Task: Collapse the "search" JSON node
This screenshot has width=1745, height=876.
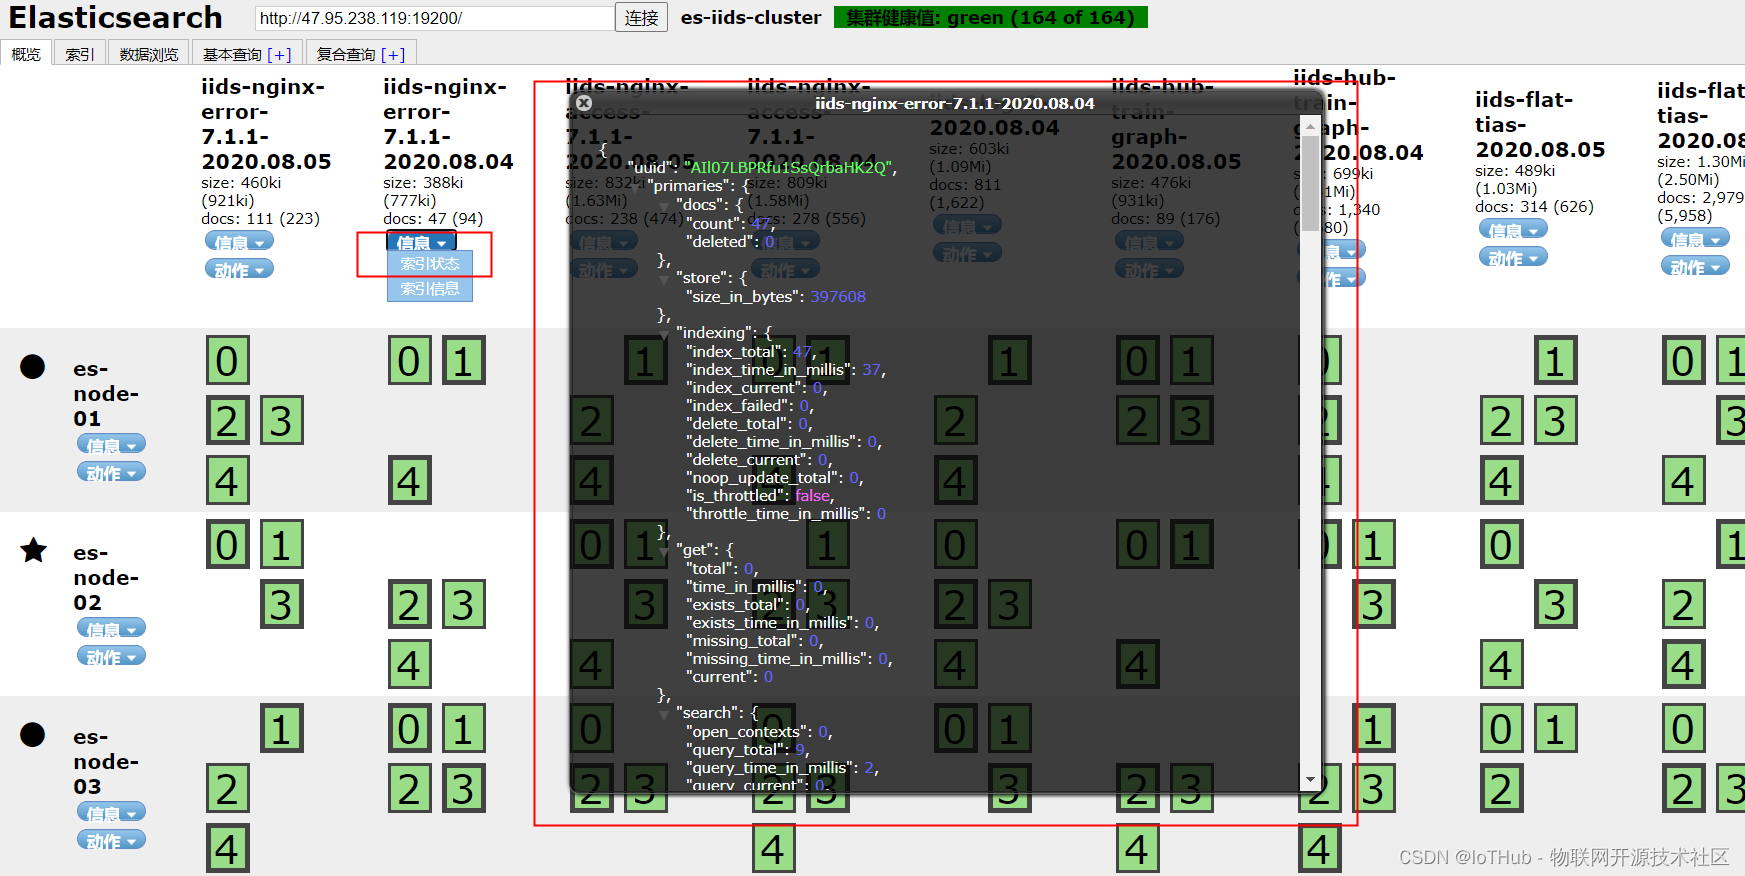Action: coord(664,713)
